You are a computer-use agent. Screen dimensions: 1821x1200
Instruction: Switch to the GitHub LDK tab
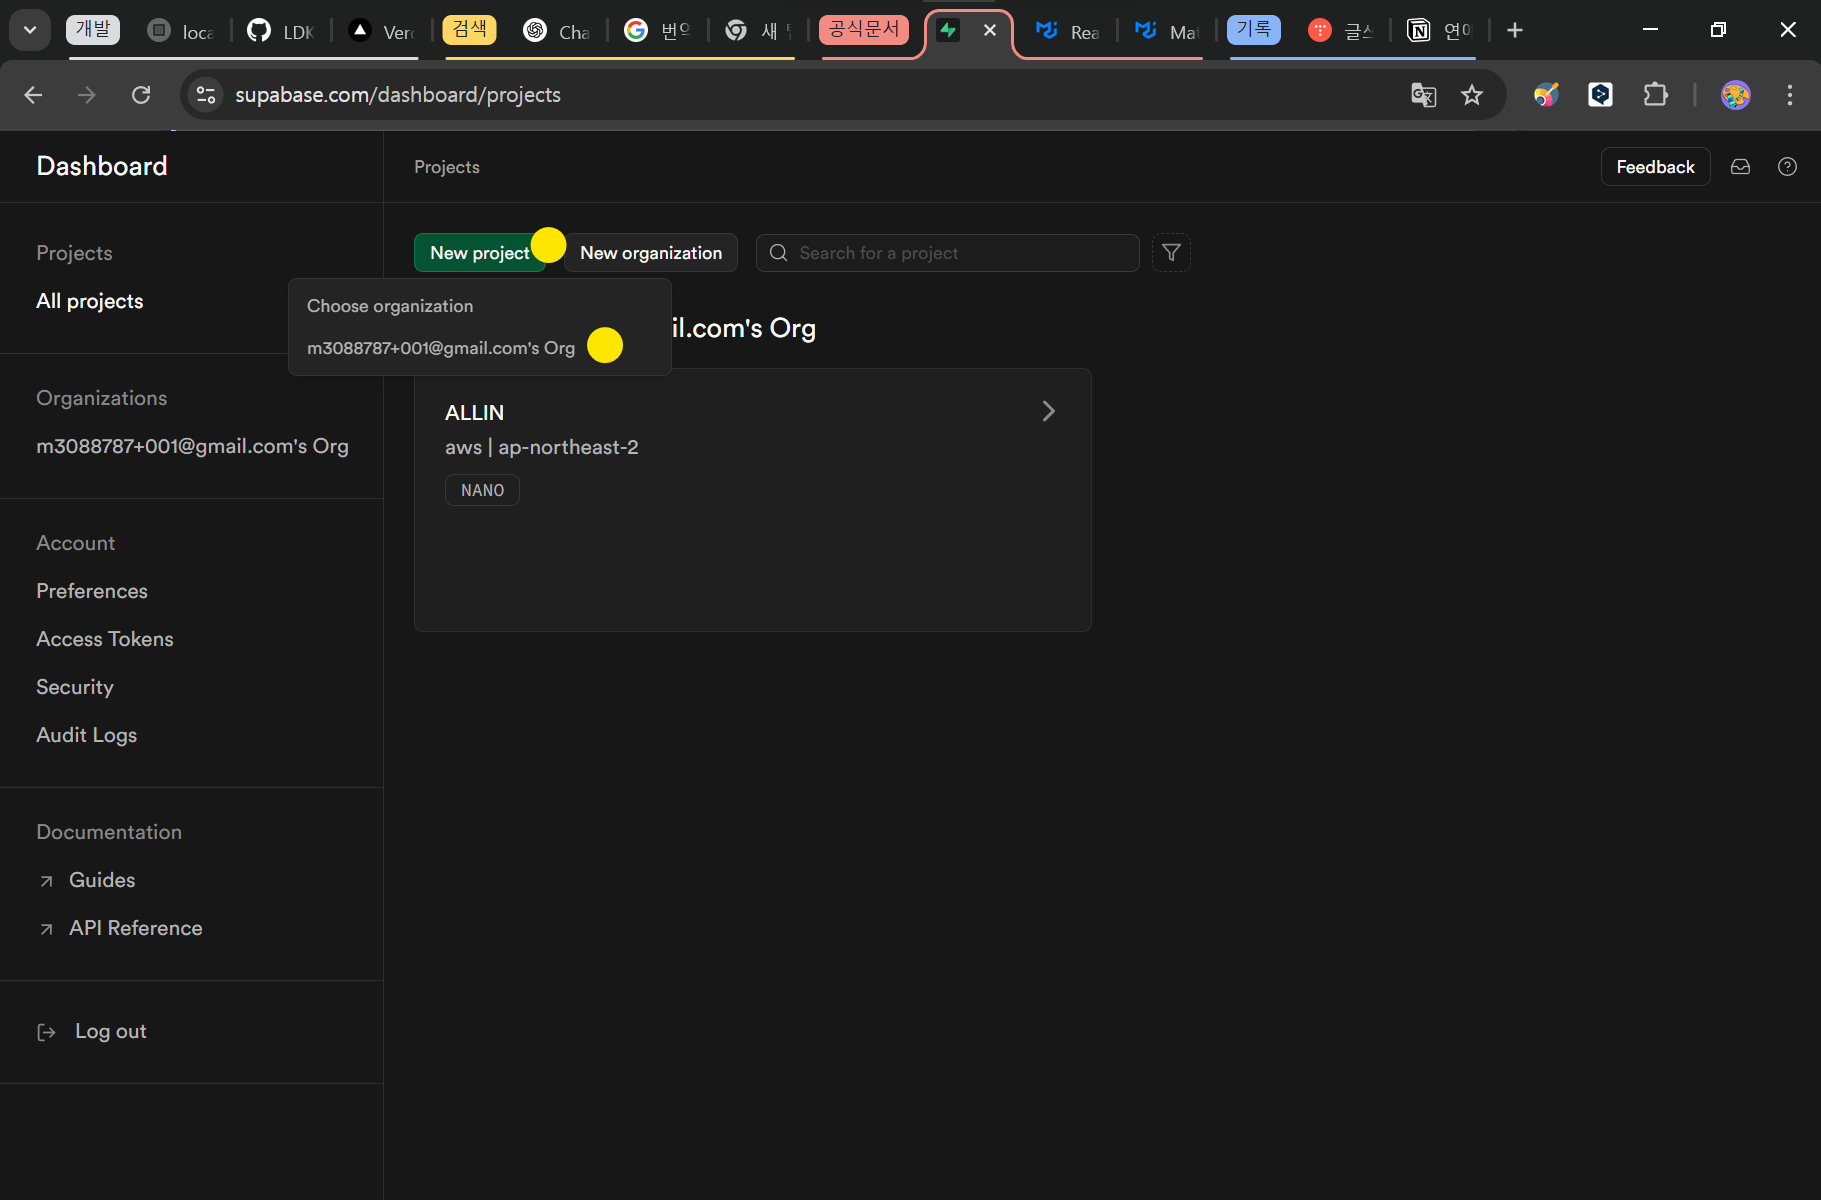click(281, 31)
